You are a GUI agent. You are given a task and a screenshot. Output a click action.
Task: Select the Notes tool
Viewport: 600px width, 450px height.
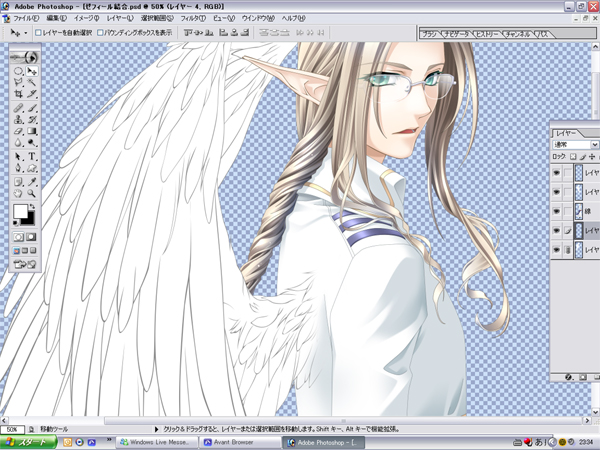click(x=18, y=182)
